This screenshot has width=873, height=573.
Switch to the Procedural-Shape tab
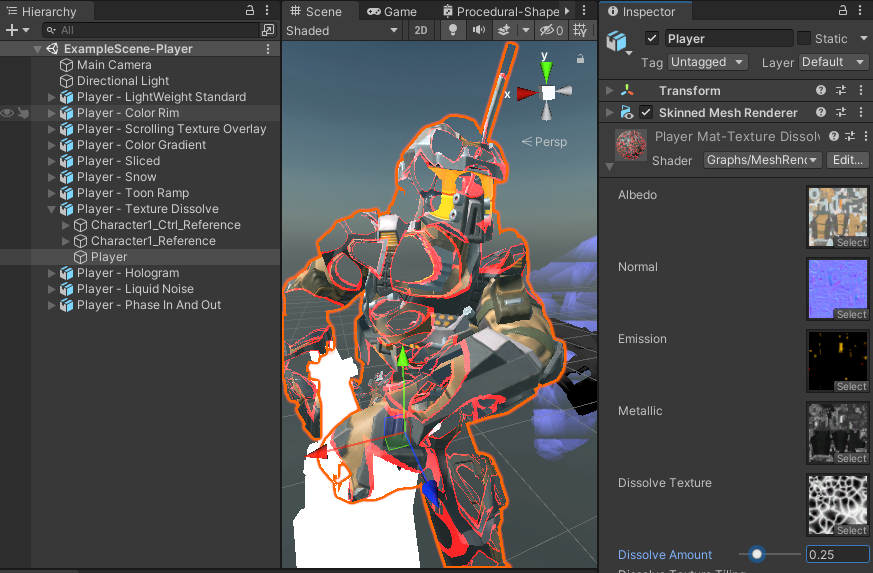(x=502, y=11)
